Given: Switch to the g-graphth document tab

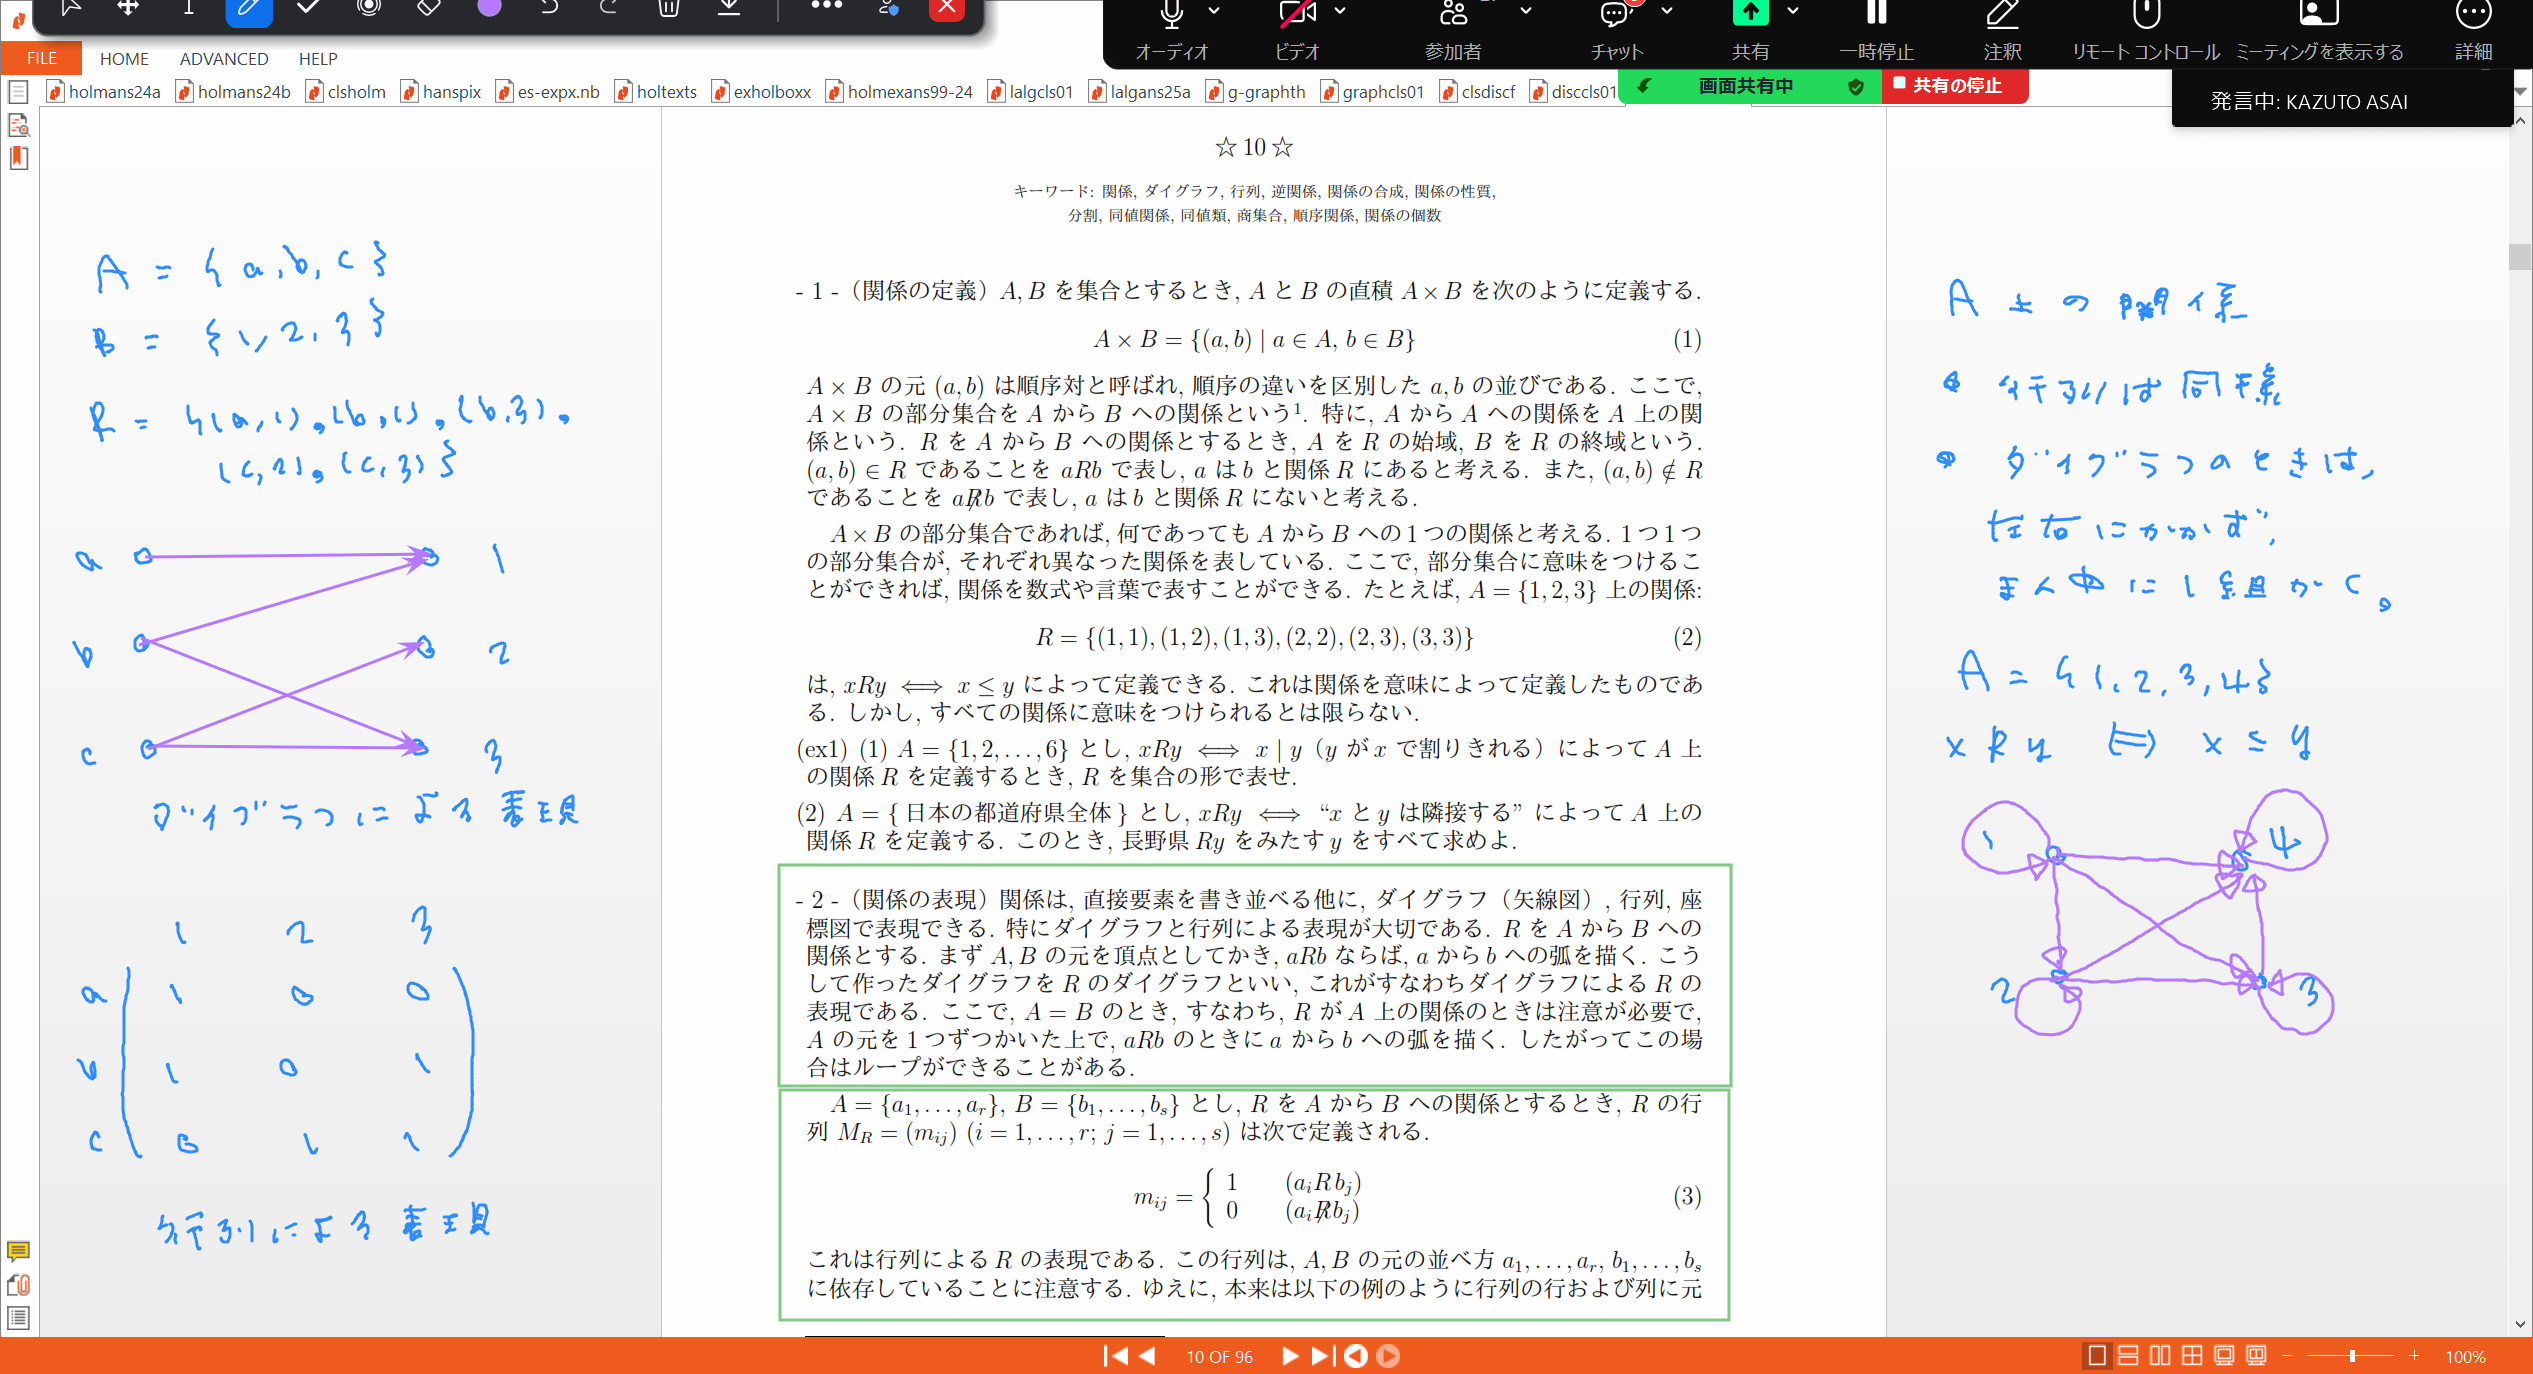Looking at the screenshot, I should 1256,92.
